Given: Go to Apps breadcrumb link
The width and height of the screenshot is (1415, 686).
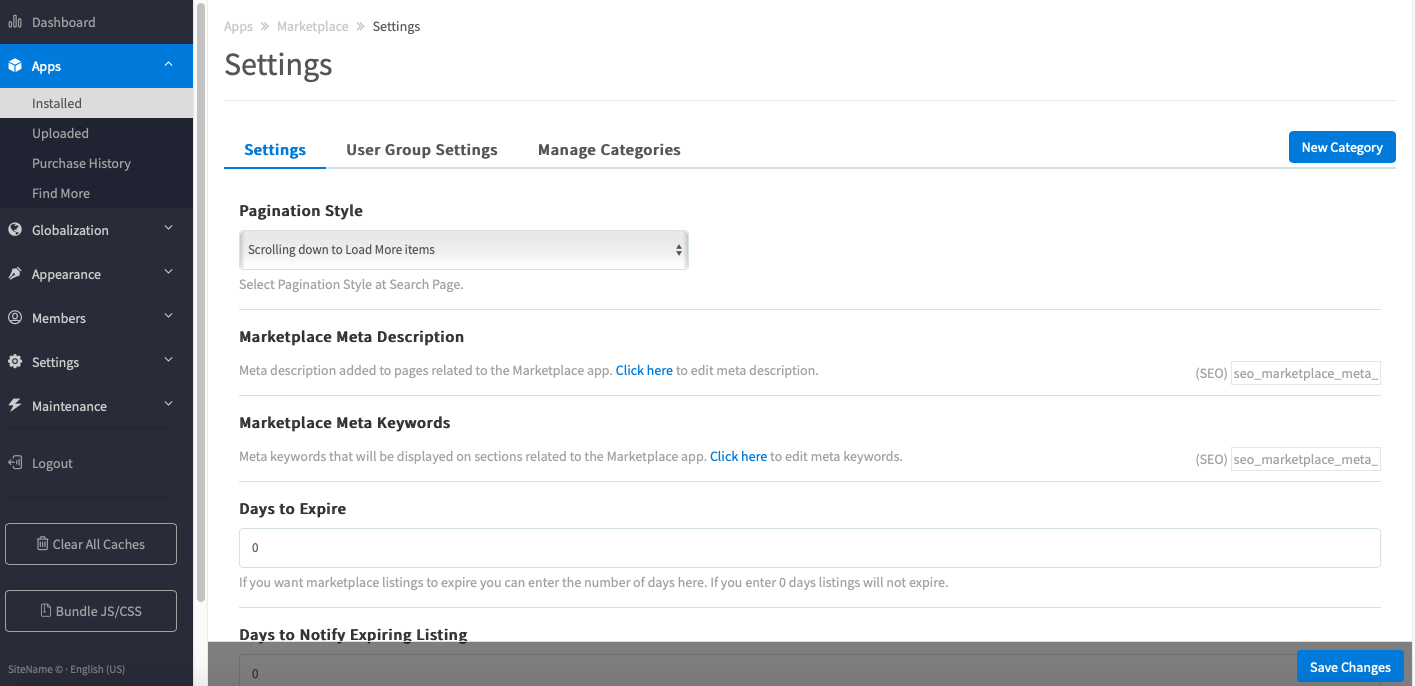Looking at the screenshot, I should click(238, 26).
